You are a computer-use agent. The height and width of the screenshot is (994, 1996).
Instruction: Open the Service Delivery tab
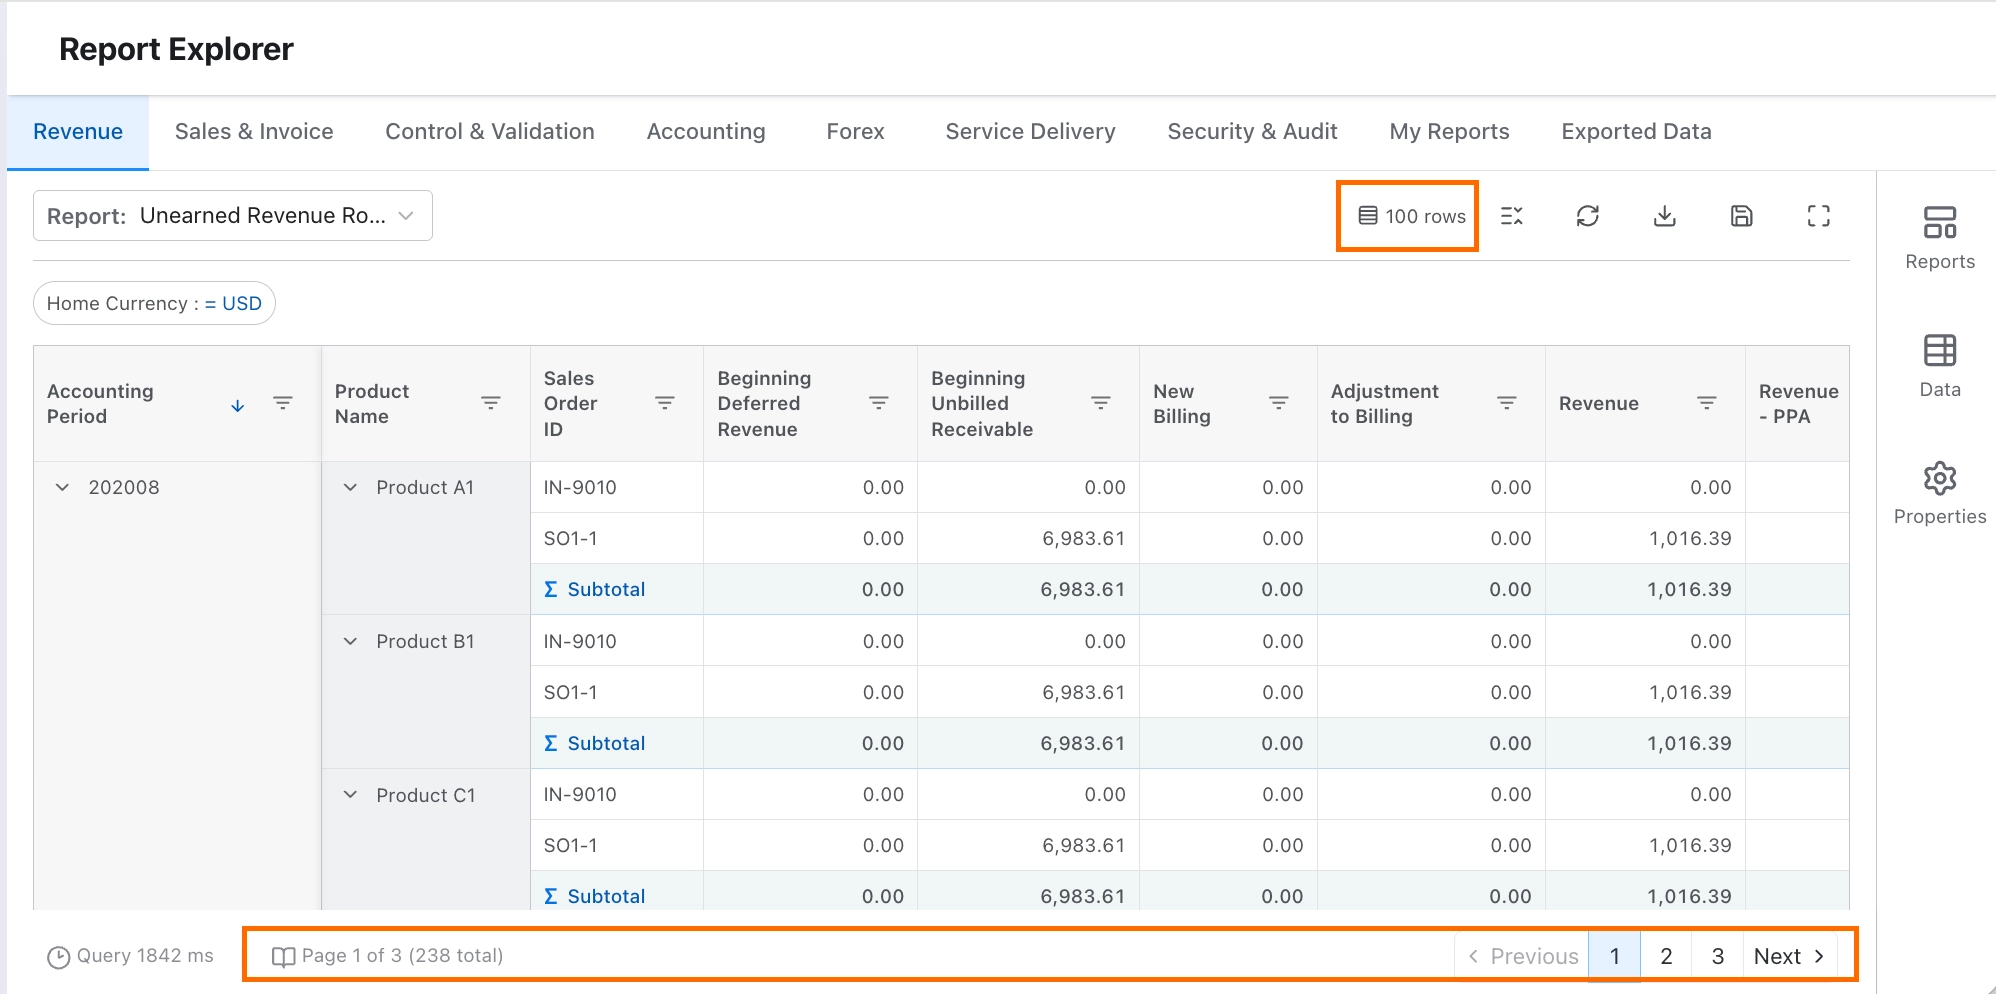1031,132
